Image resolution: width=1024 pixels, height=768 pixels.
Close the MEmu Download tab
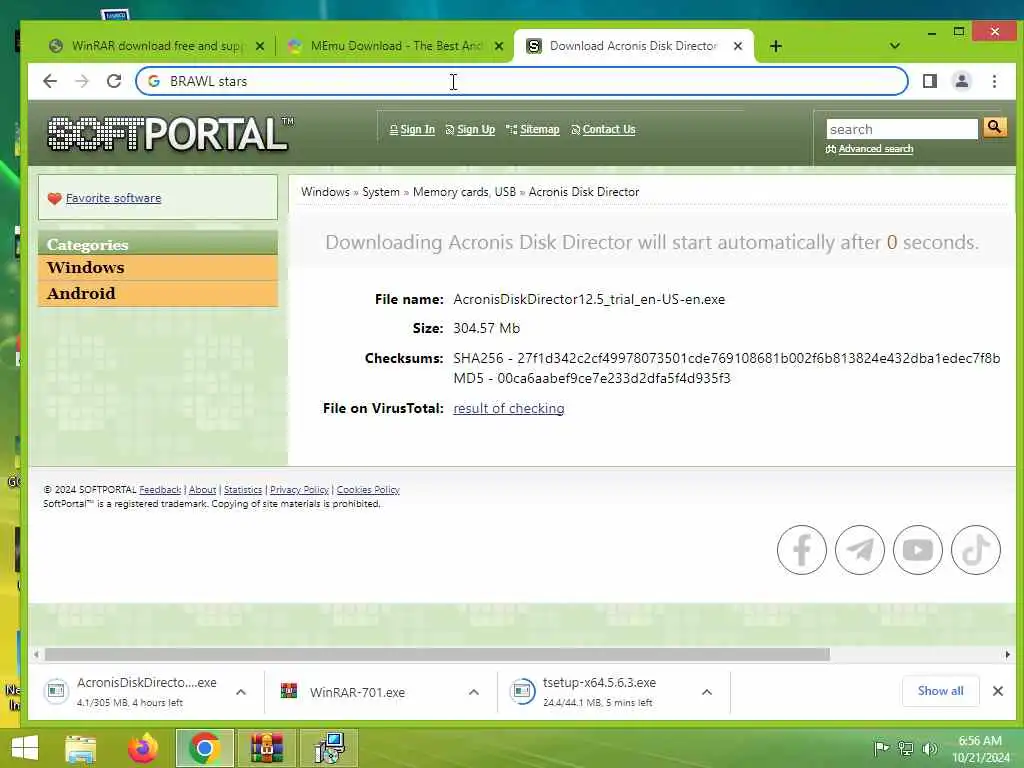coord(499,46)
